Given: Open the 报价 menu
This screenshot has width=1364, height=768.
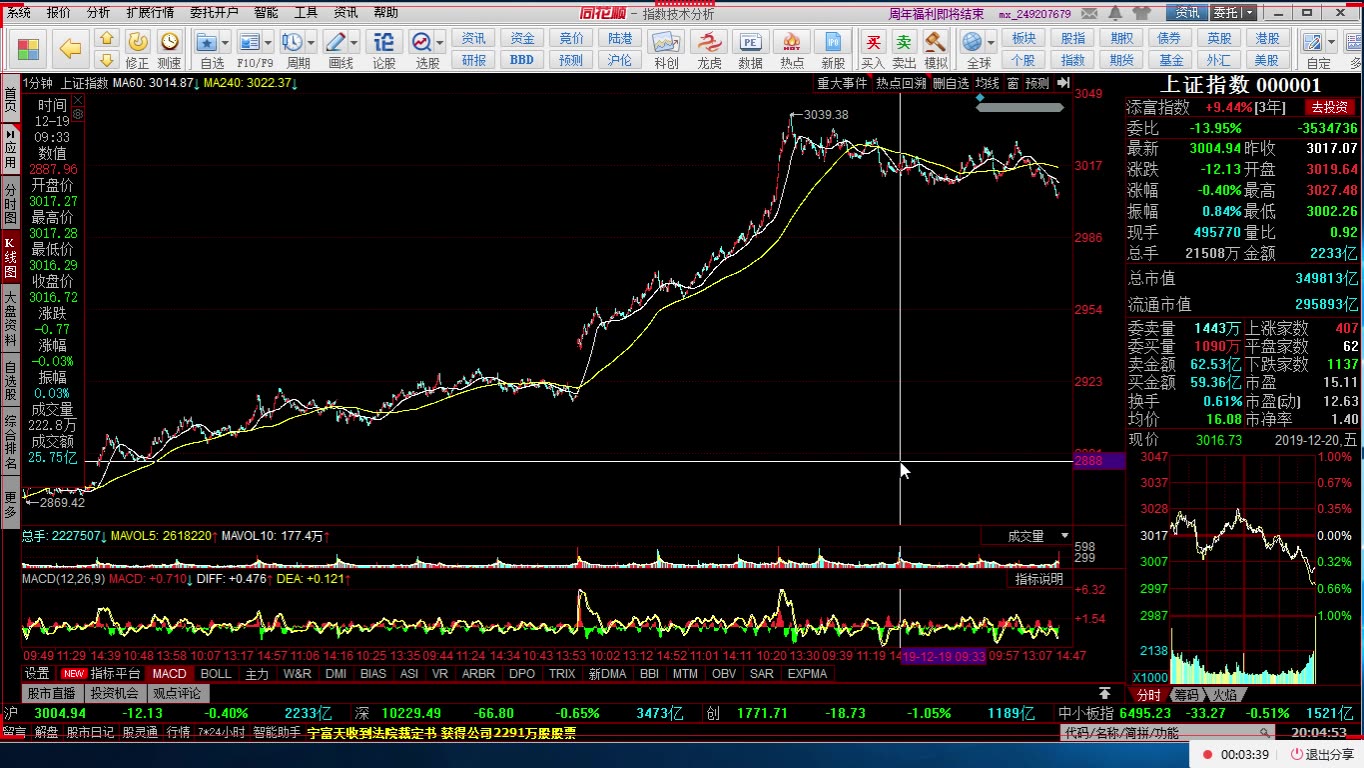Looking at the screenshot, I should pos(59,13).
